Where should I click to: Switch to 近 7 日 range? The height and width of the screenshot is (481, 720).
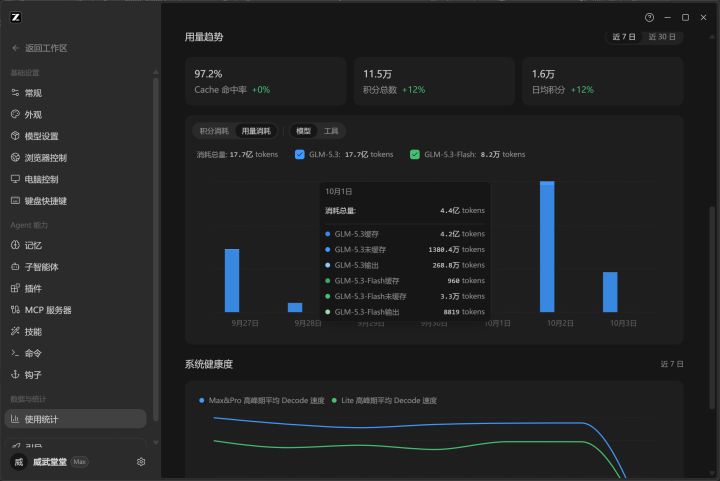pyautogui.click(x=624, y=37)
